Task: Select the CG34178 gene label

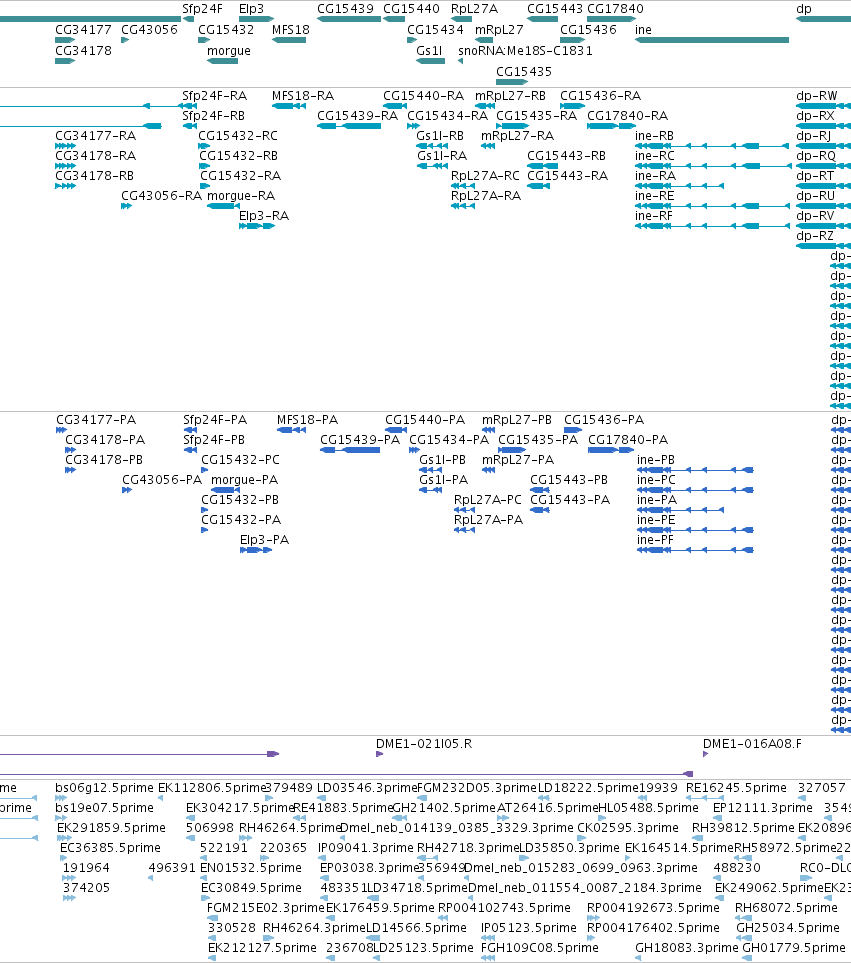Action: pos(84,51)
